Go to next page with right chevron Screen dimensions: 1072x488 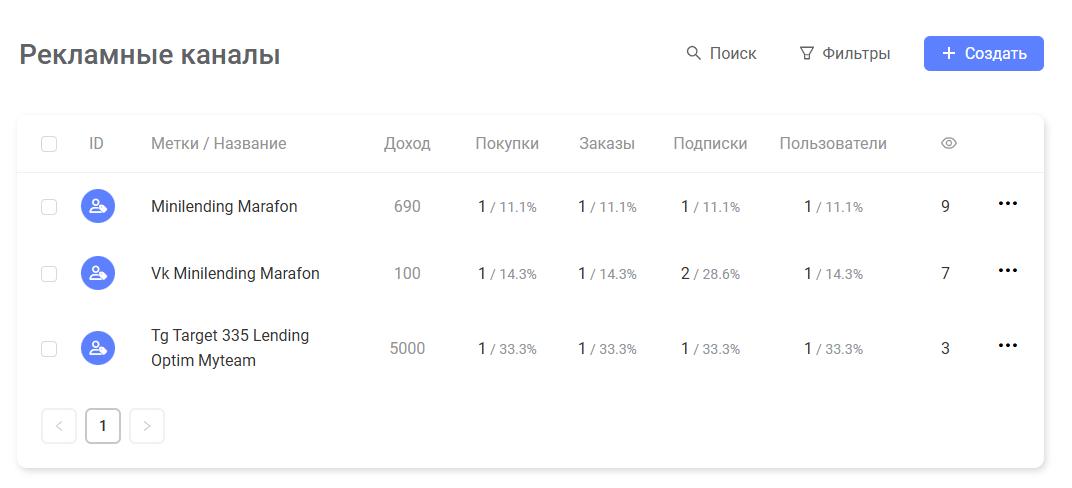tap(146, 426)
